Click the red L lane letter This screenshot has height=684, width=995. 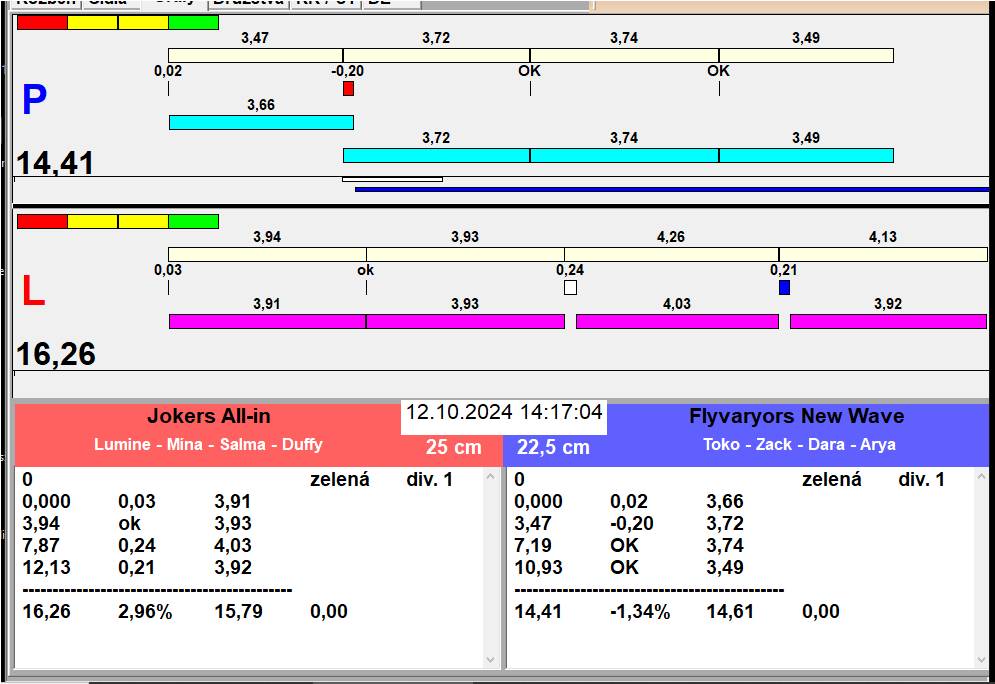point(33,292)
